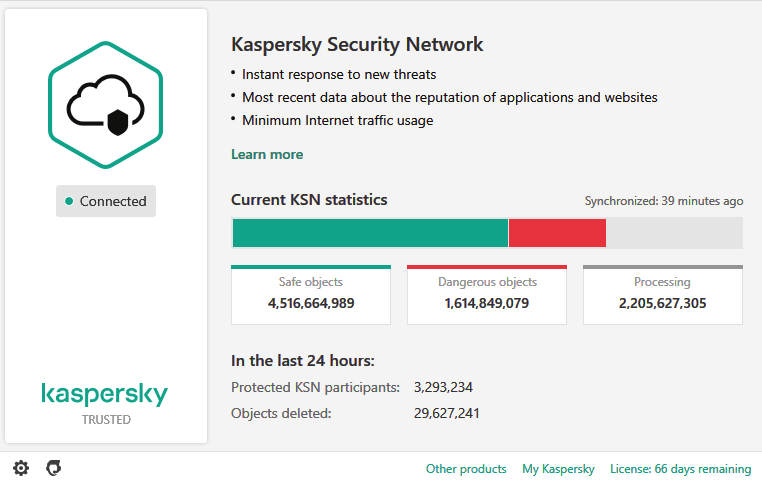Click the Connected status badge
The height and width of the screenshot is (481, 762).
pyautogui.click(x=106, y=201)
